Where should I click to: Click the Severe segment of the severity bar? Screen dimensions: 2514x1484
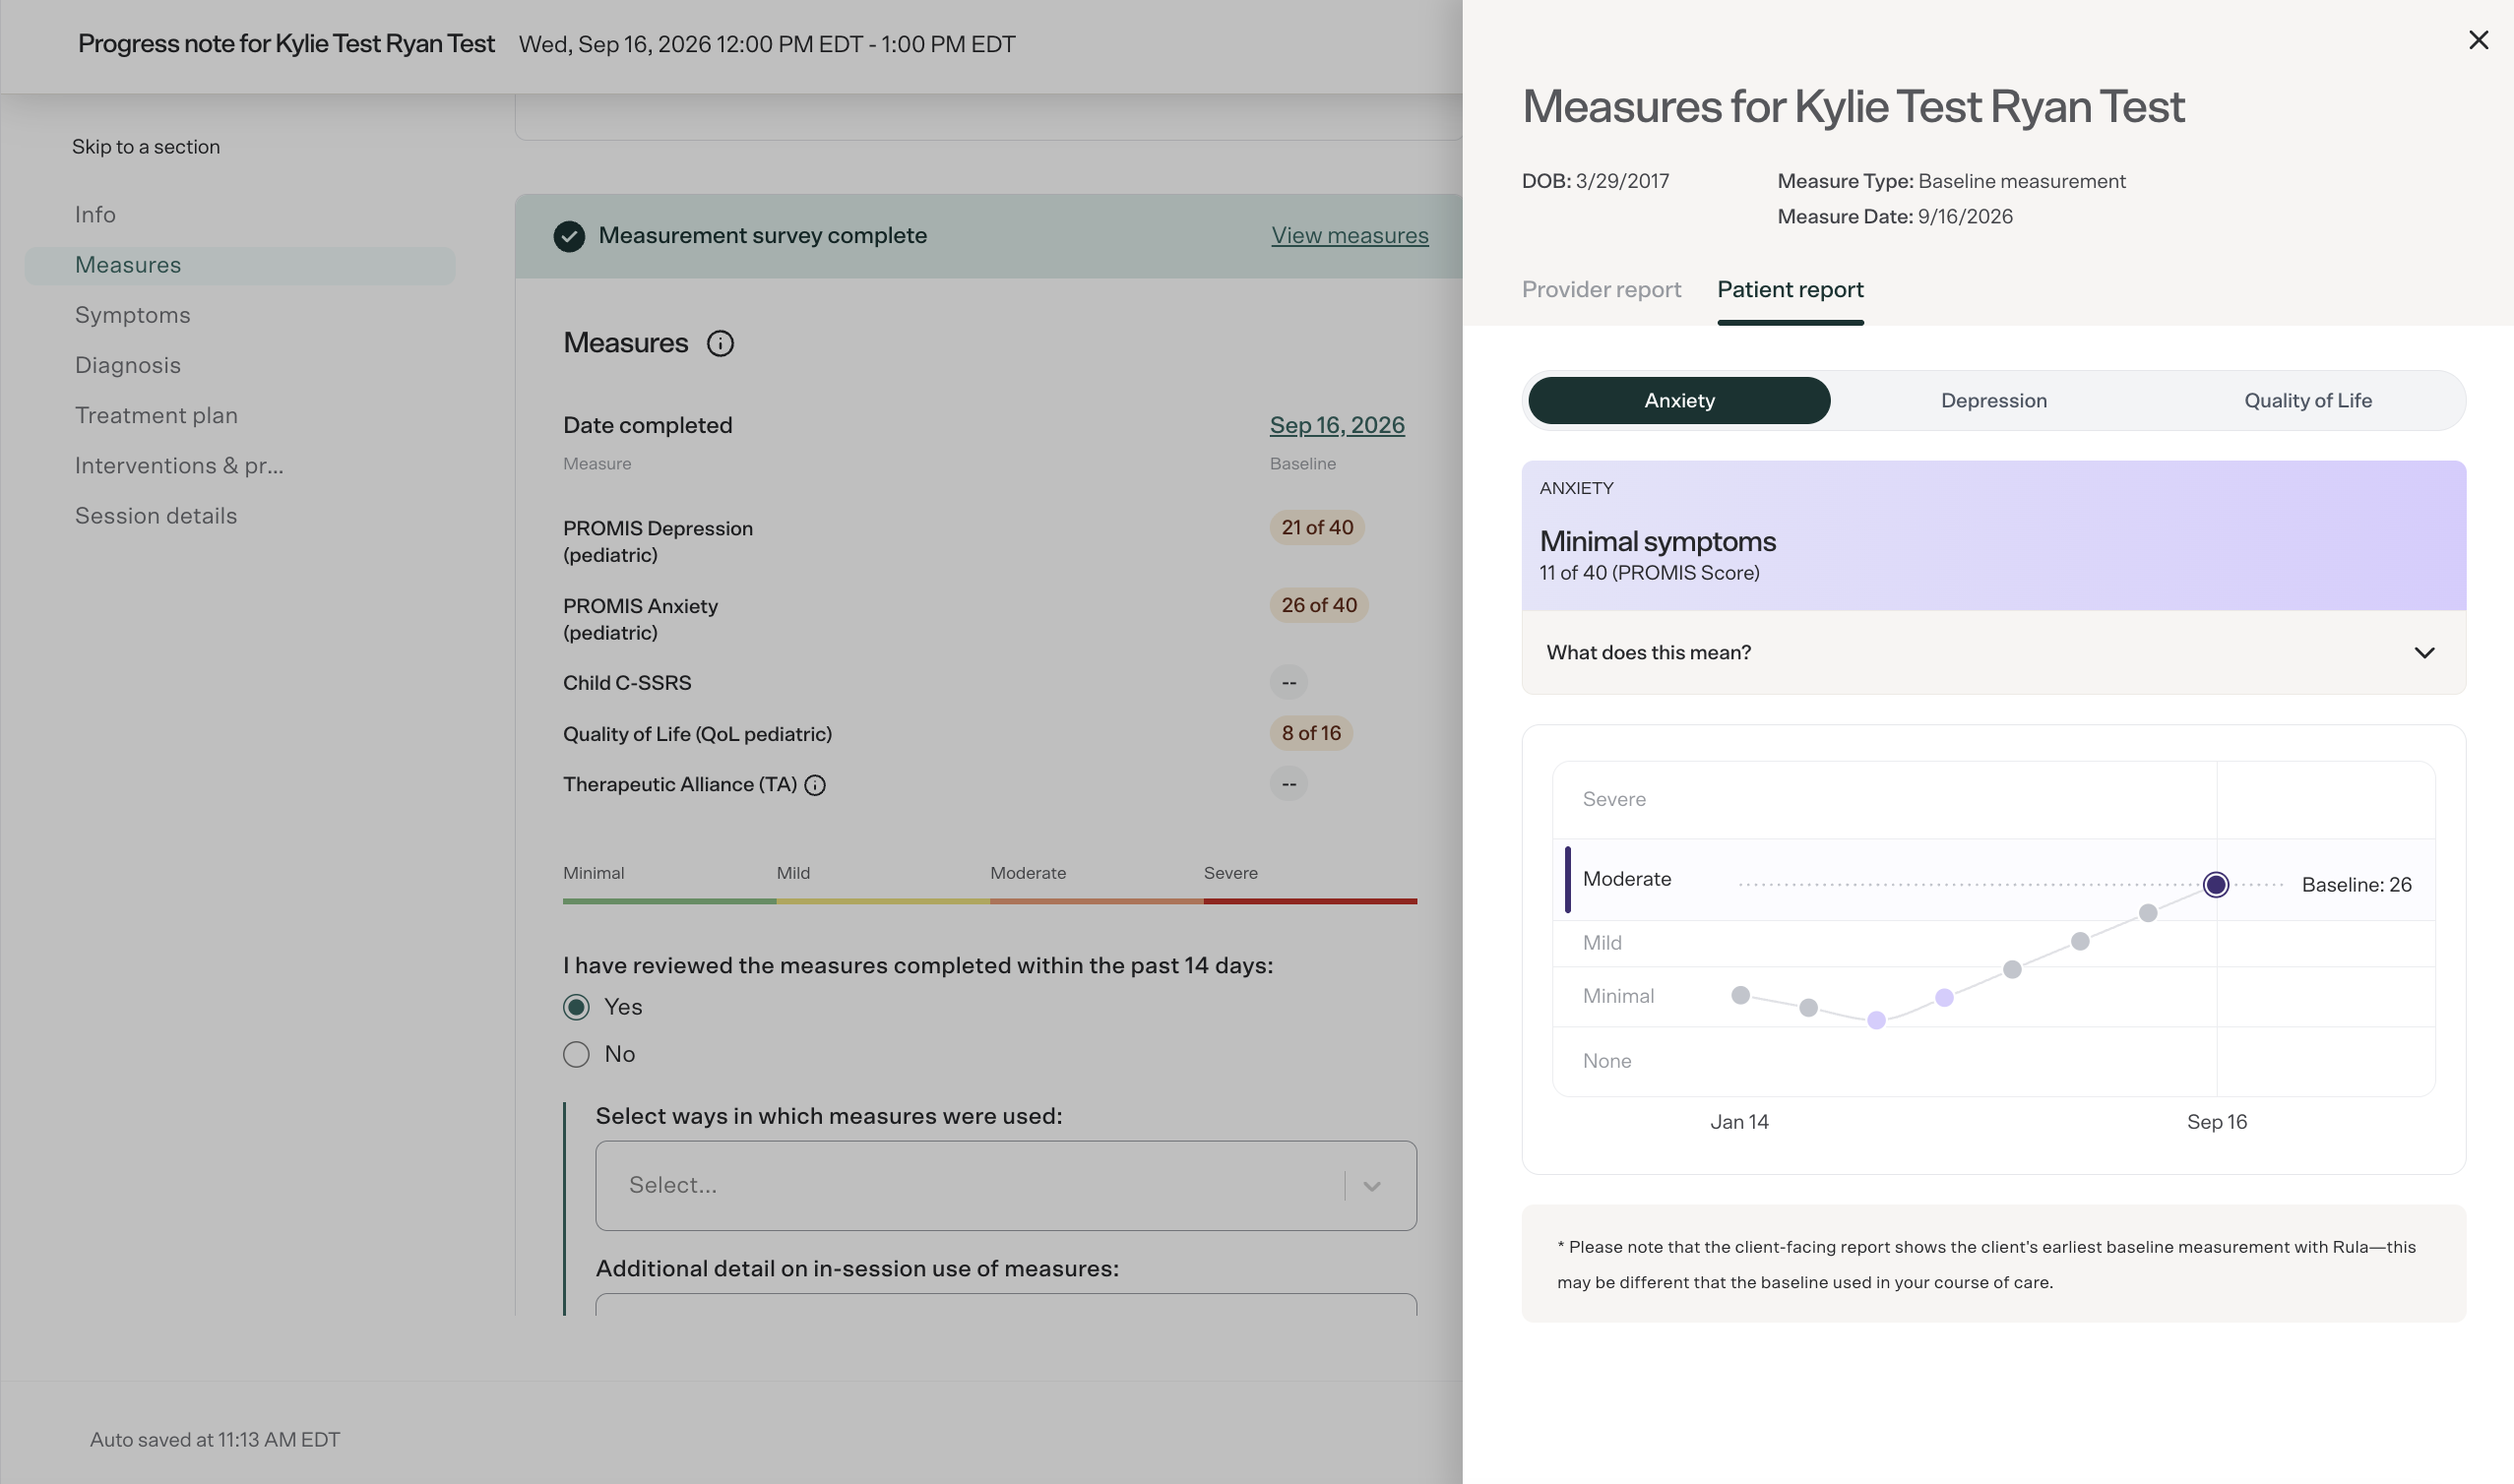click(x=1310, y=901)
